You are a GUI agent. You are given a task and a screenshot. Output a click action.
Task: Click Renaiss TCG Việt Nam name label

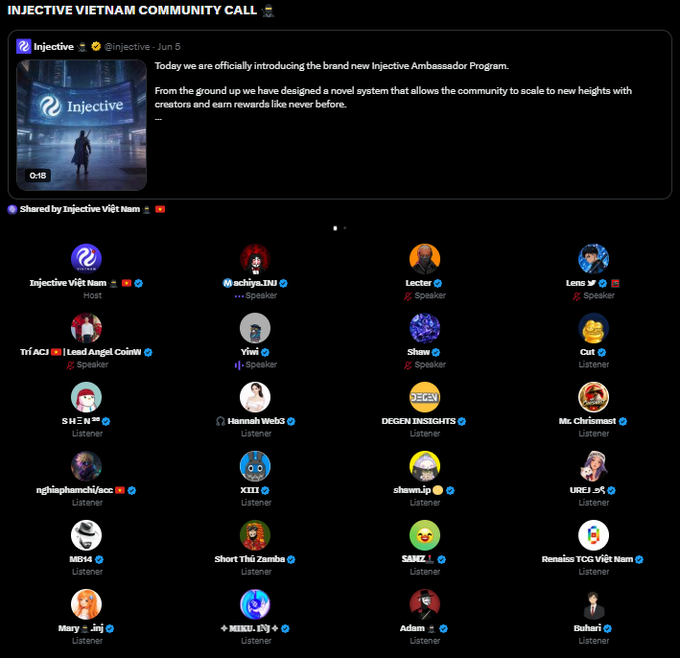pyautogui.click(x=587, y=559)
